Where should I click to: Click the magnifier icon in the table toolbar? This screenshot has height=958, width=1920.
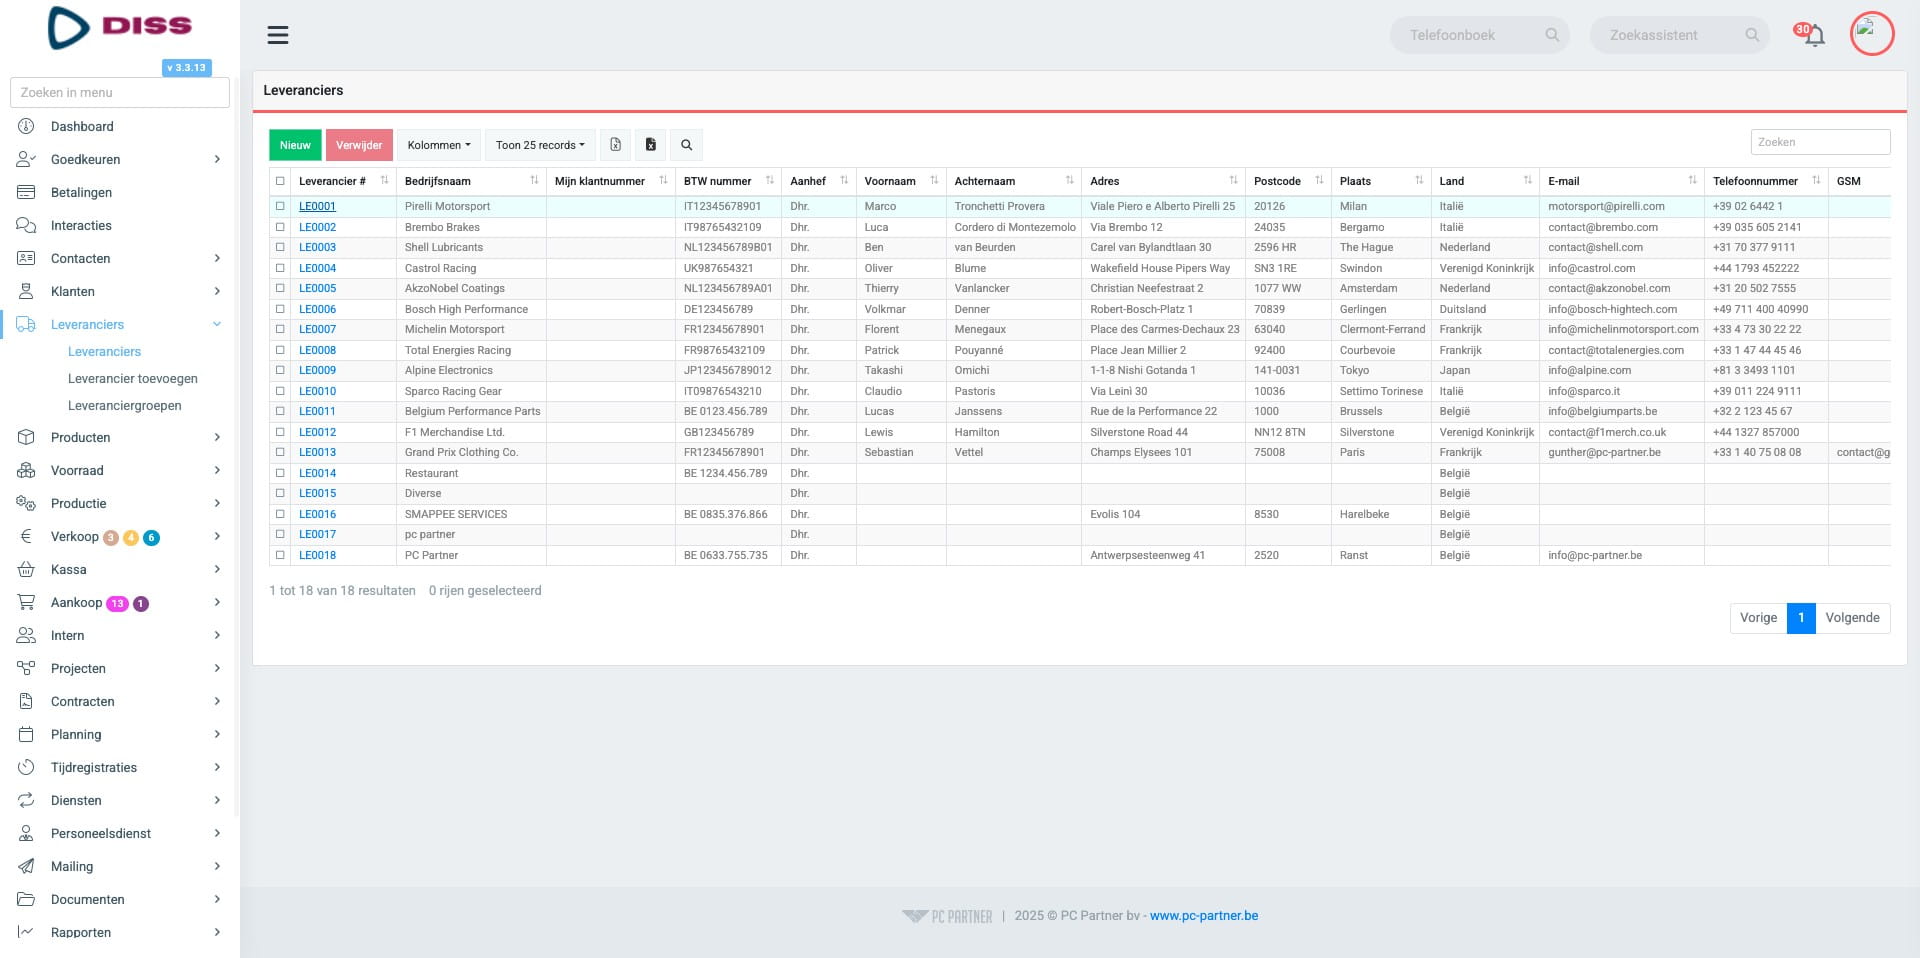coord(687,145)
